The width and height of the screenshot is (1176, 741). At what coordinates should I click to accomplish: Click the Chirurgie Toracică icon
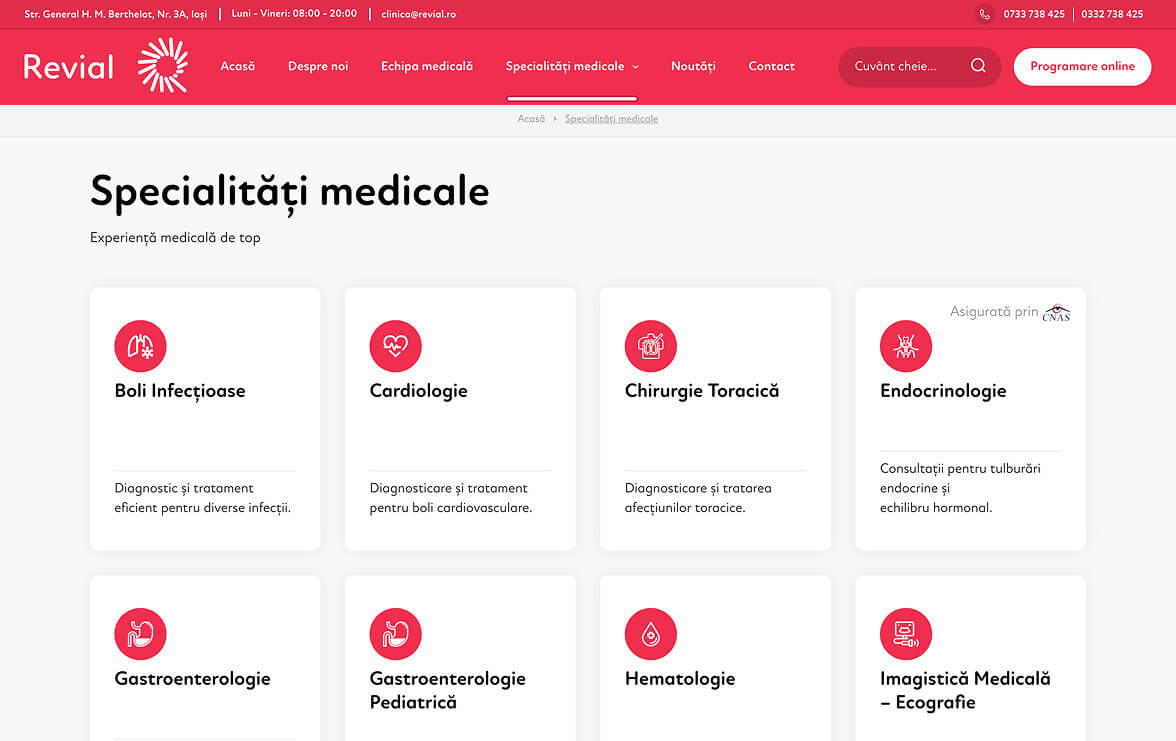pyautogui.click(x=650, y=346)
